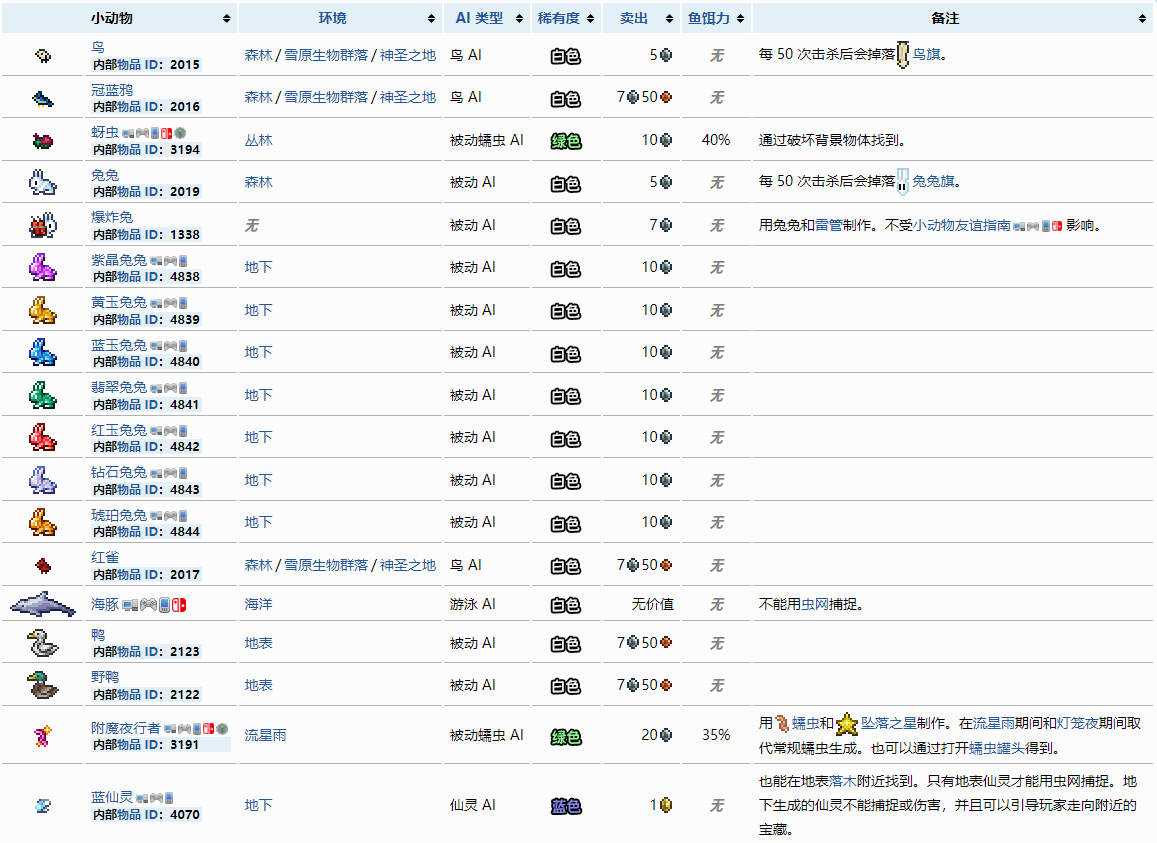The height and width of the screenshot is (843, 1157).
Task: Click the dolphin sprite beside 海豚
Action: 43,605
